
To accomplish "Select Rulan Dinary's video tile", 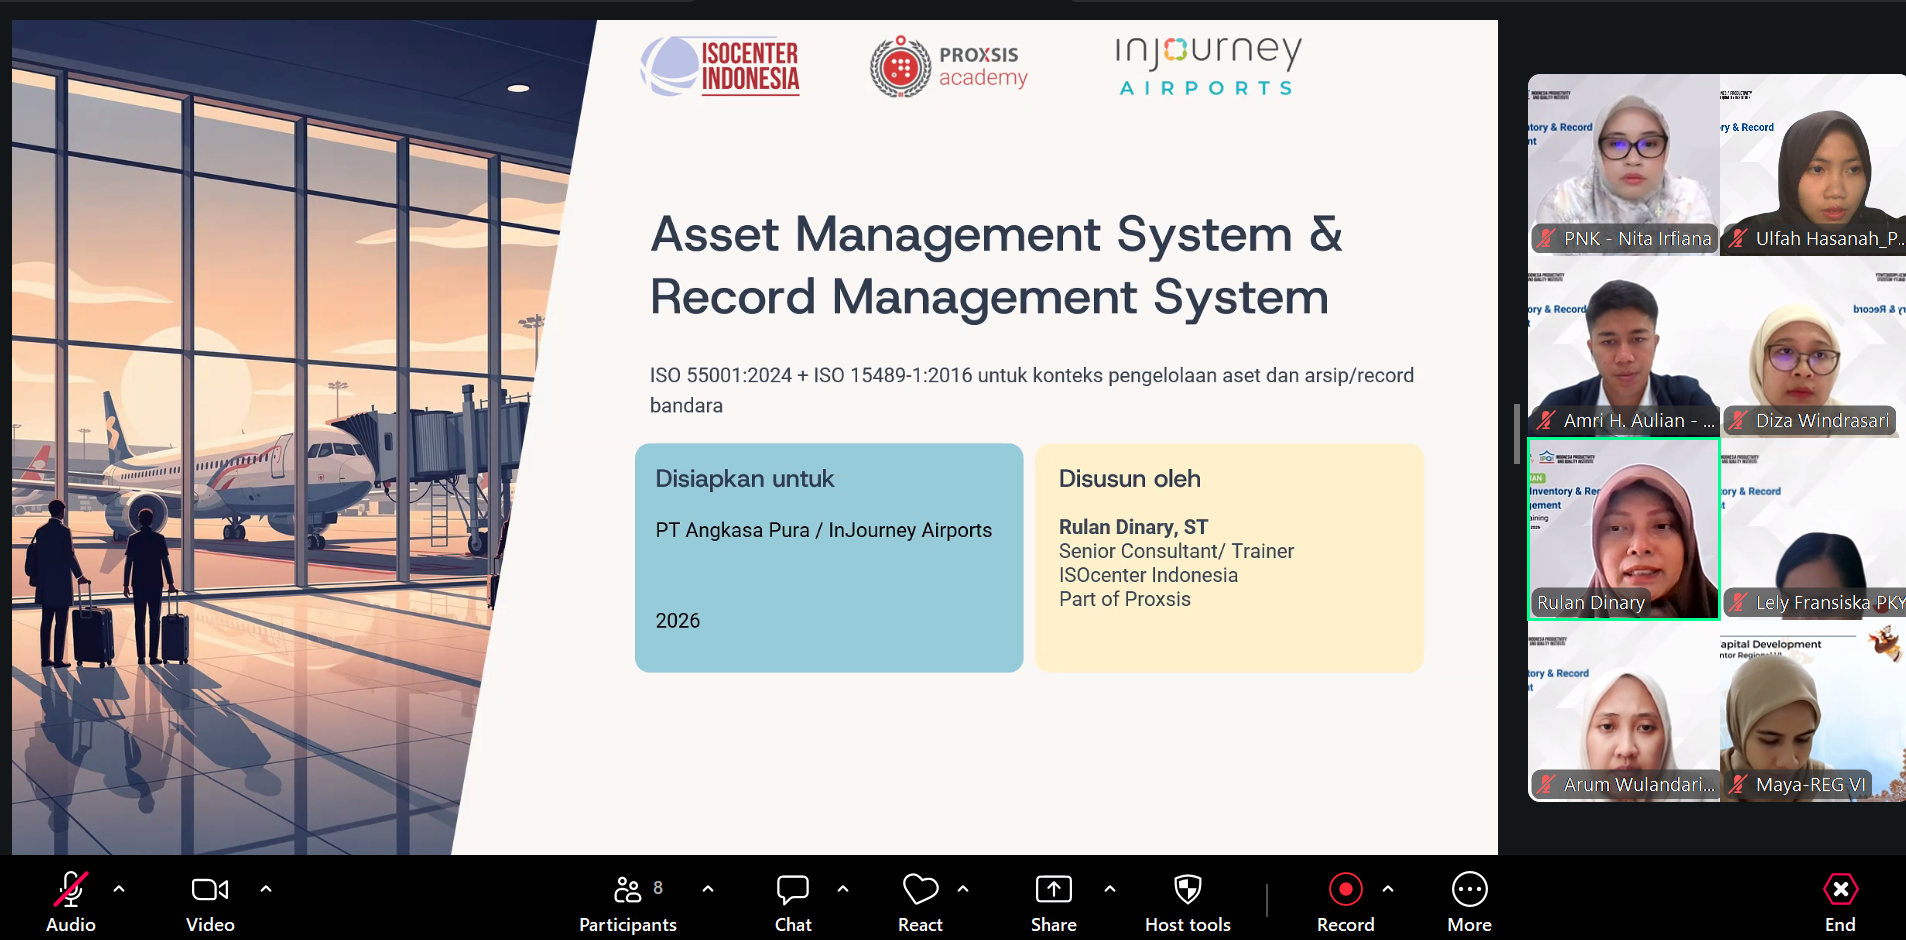I will pyautogui.click(x=1623, y=529).
